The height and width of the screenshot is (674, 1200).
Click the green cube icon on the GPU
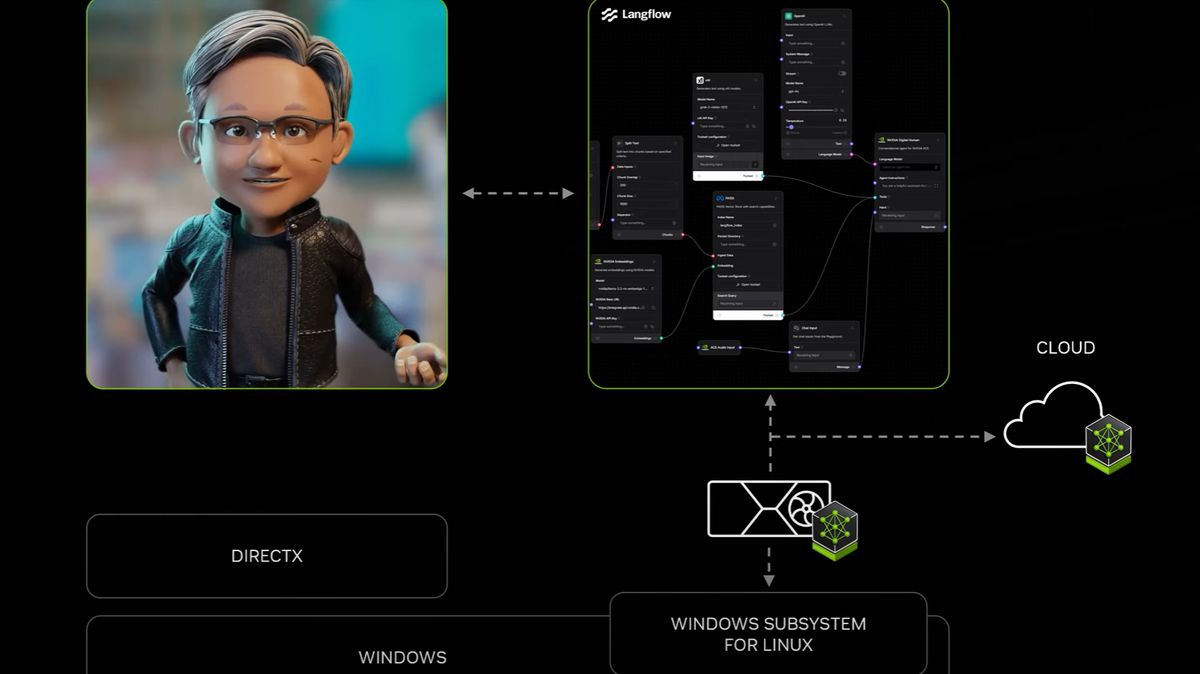pos(834,530)
